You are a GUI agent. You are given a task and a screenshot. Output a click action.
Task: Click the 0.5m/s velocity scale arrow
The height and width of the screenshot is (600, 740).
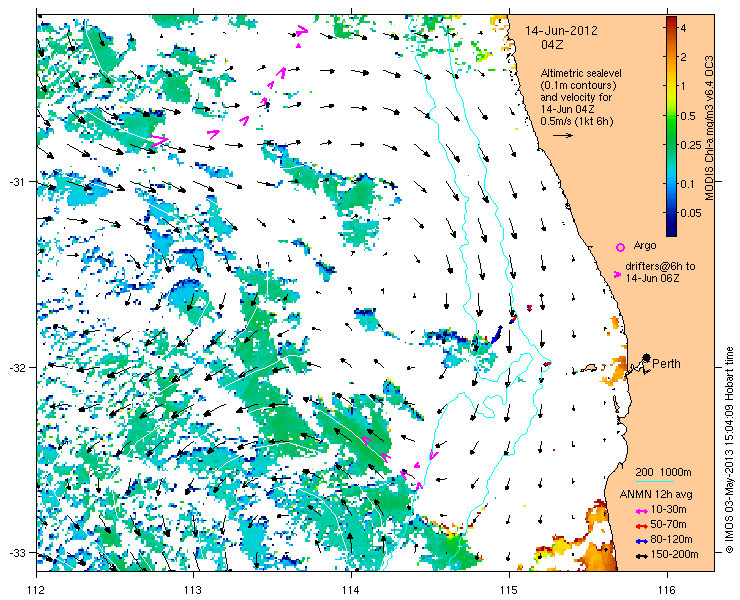(x=563, y=135)
